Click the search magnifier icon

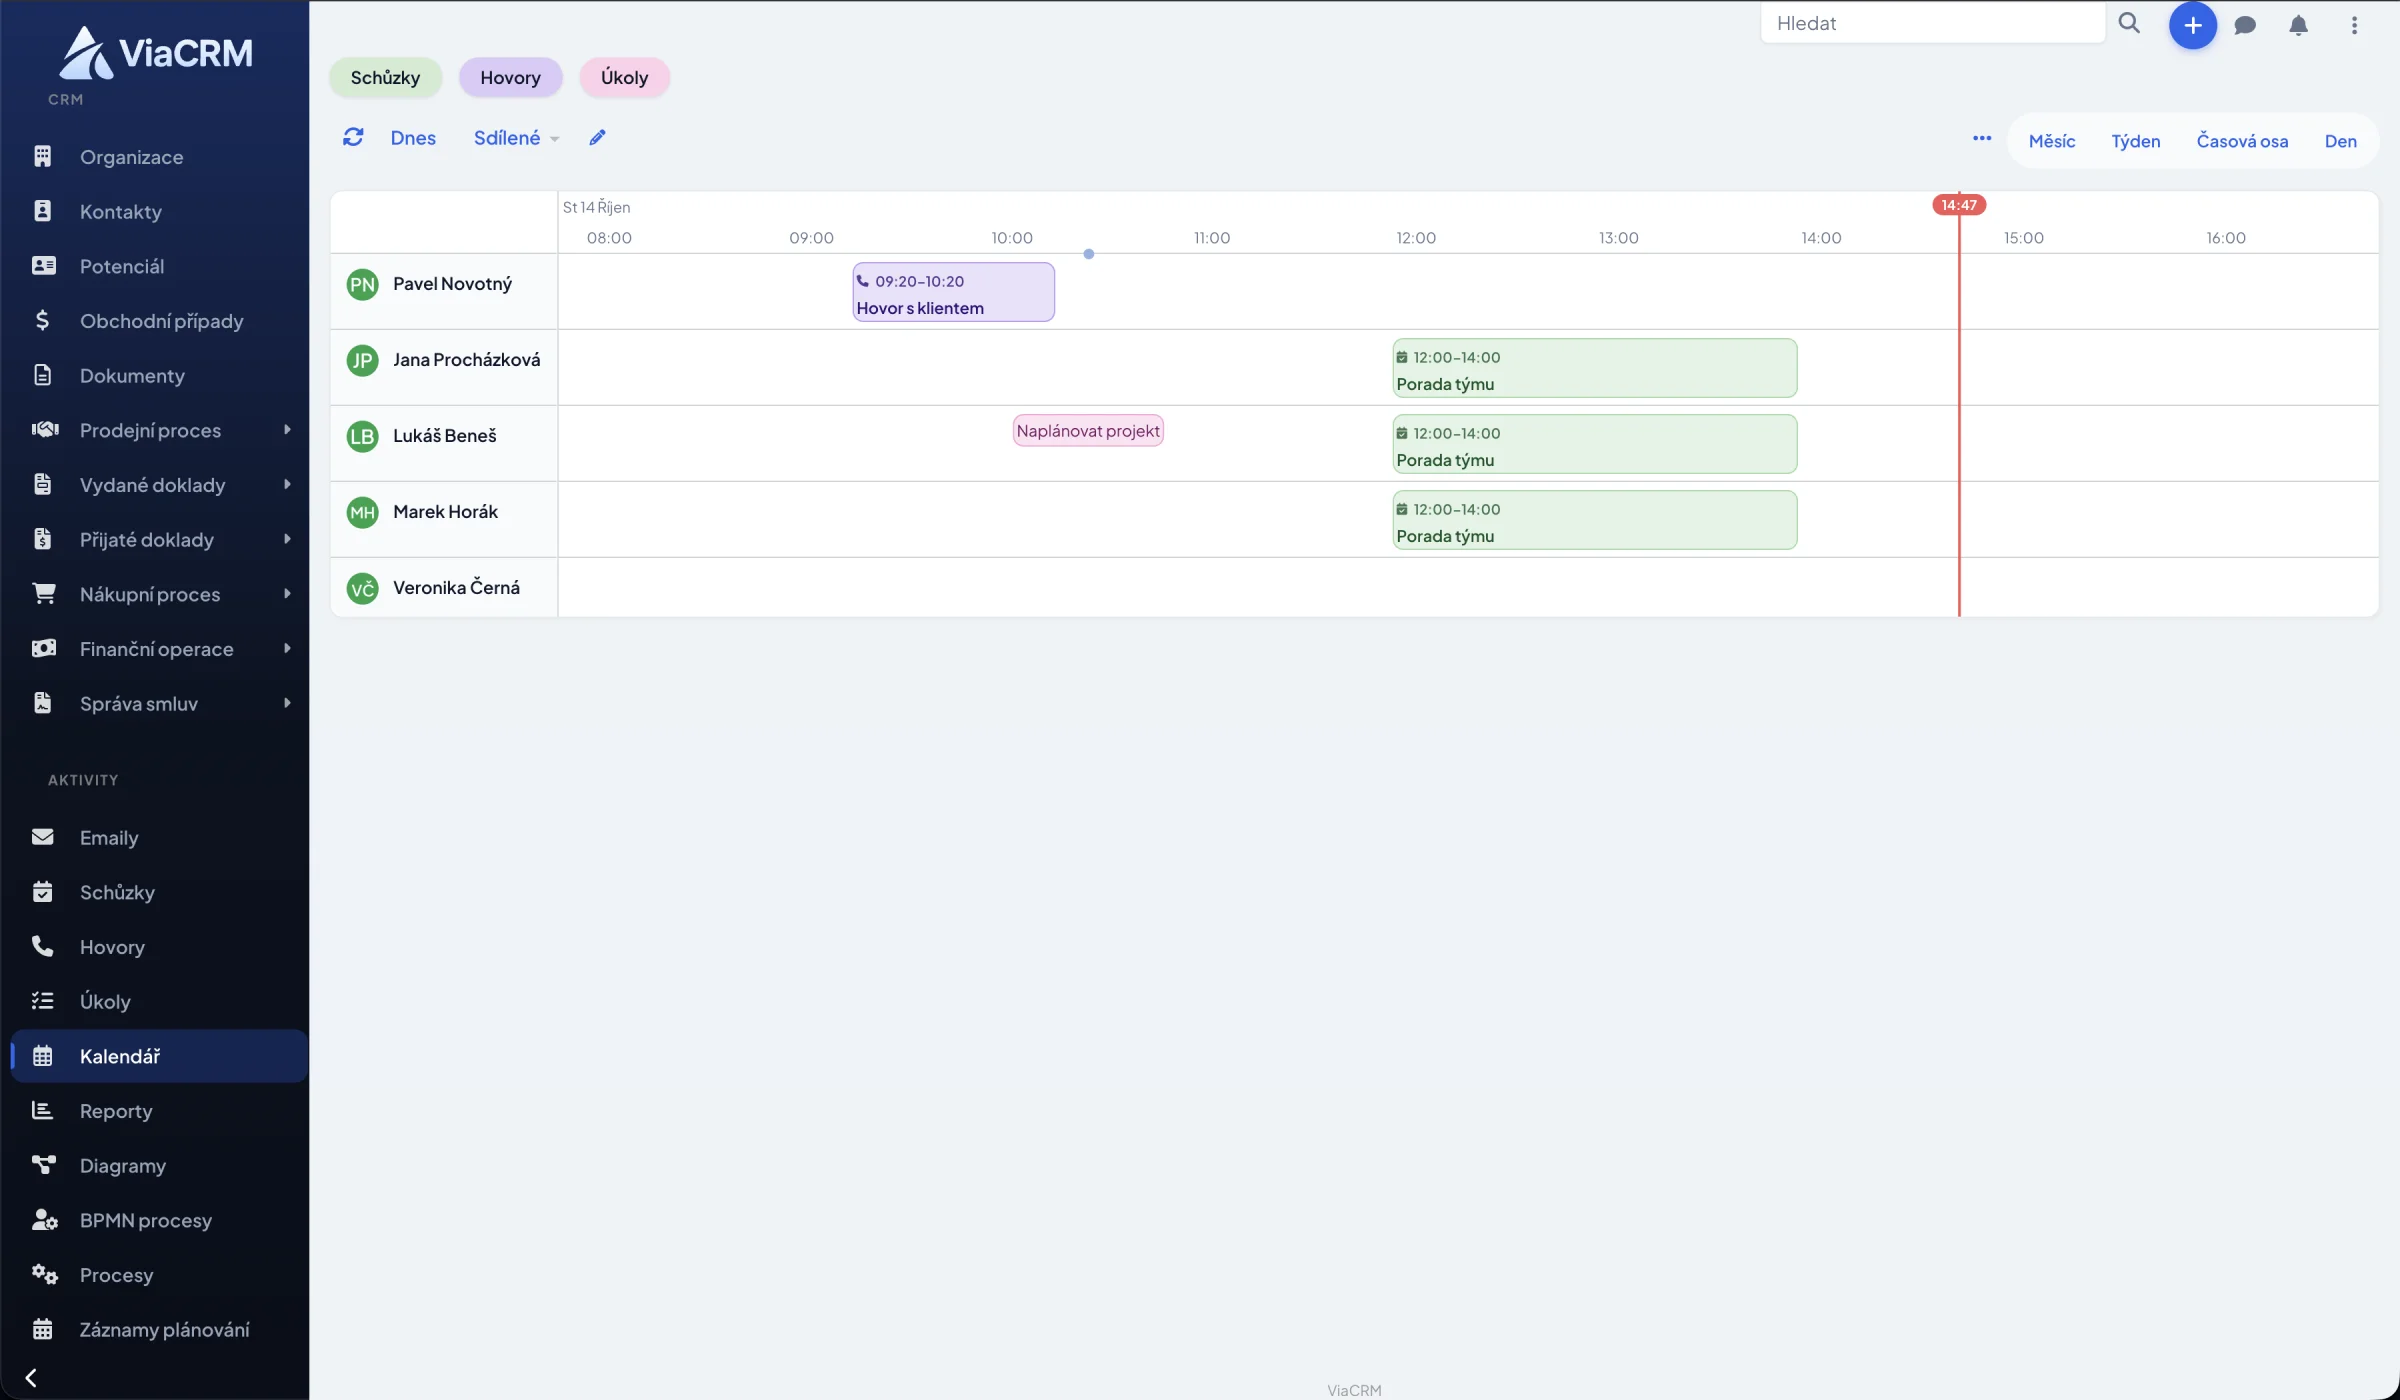pyautogui.click(x=2129, y=23)
